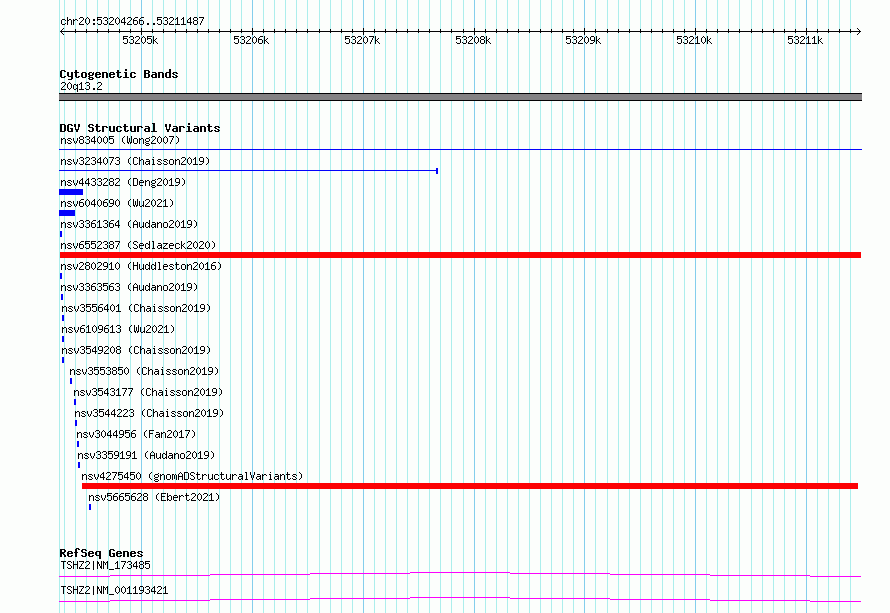Click the red nsv4275450 gnomAD variant bar

[469, 486]
